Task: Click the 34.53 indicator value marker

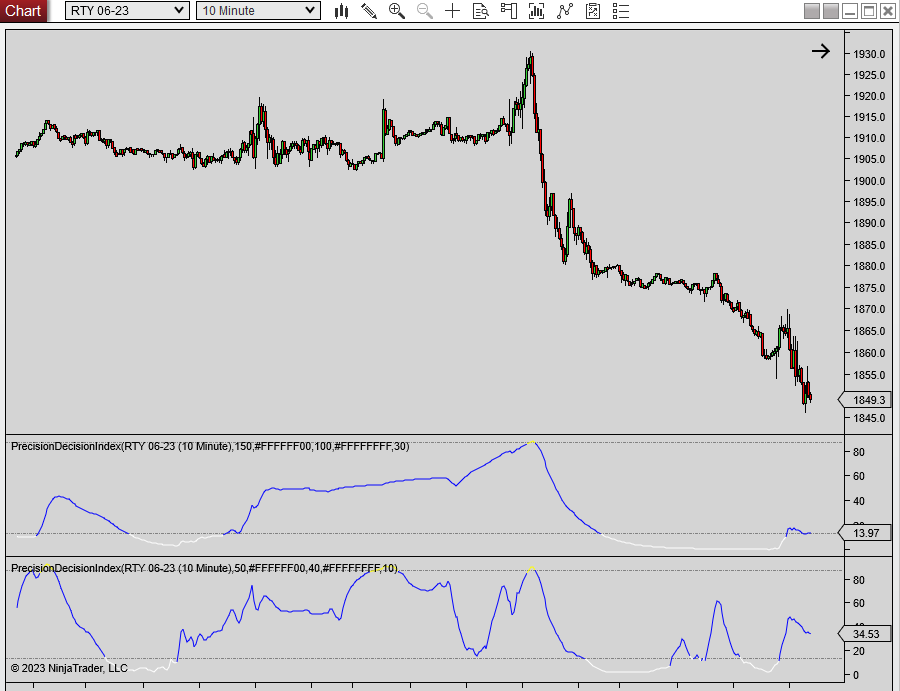Action: click(864, 634)
